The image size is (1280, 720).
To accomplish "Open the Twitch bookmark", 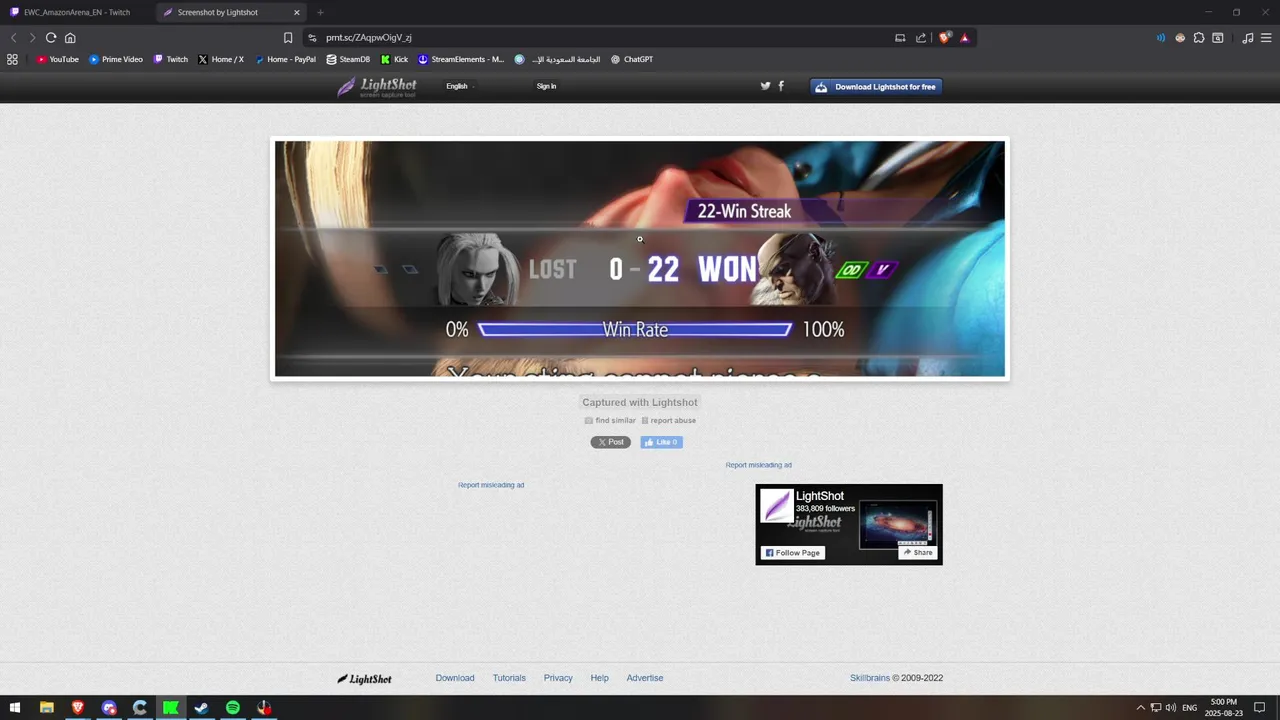I will [x=170, y=59].
